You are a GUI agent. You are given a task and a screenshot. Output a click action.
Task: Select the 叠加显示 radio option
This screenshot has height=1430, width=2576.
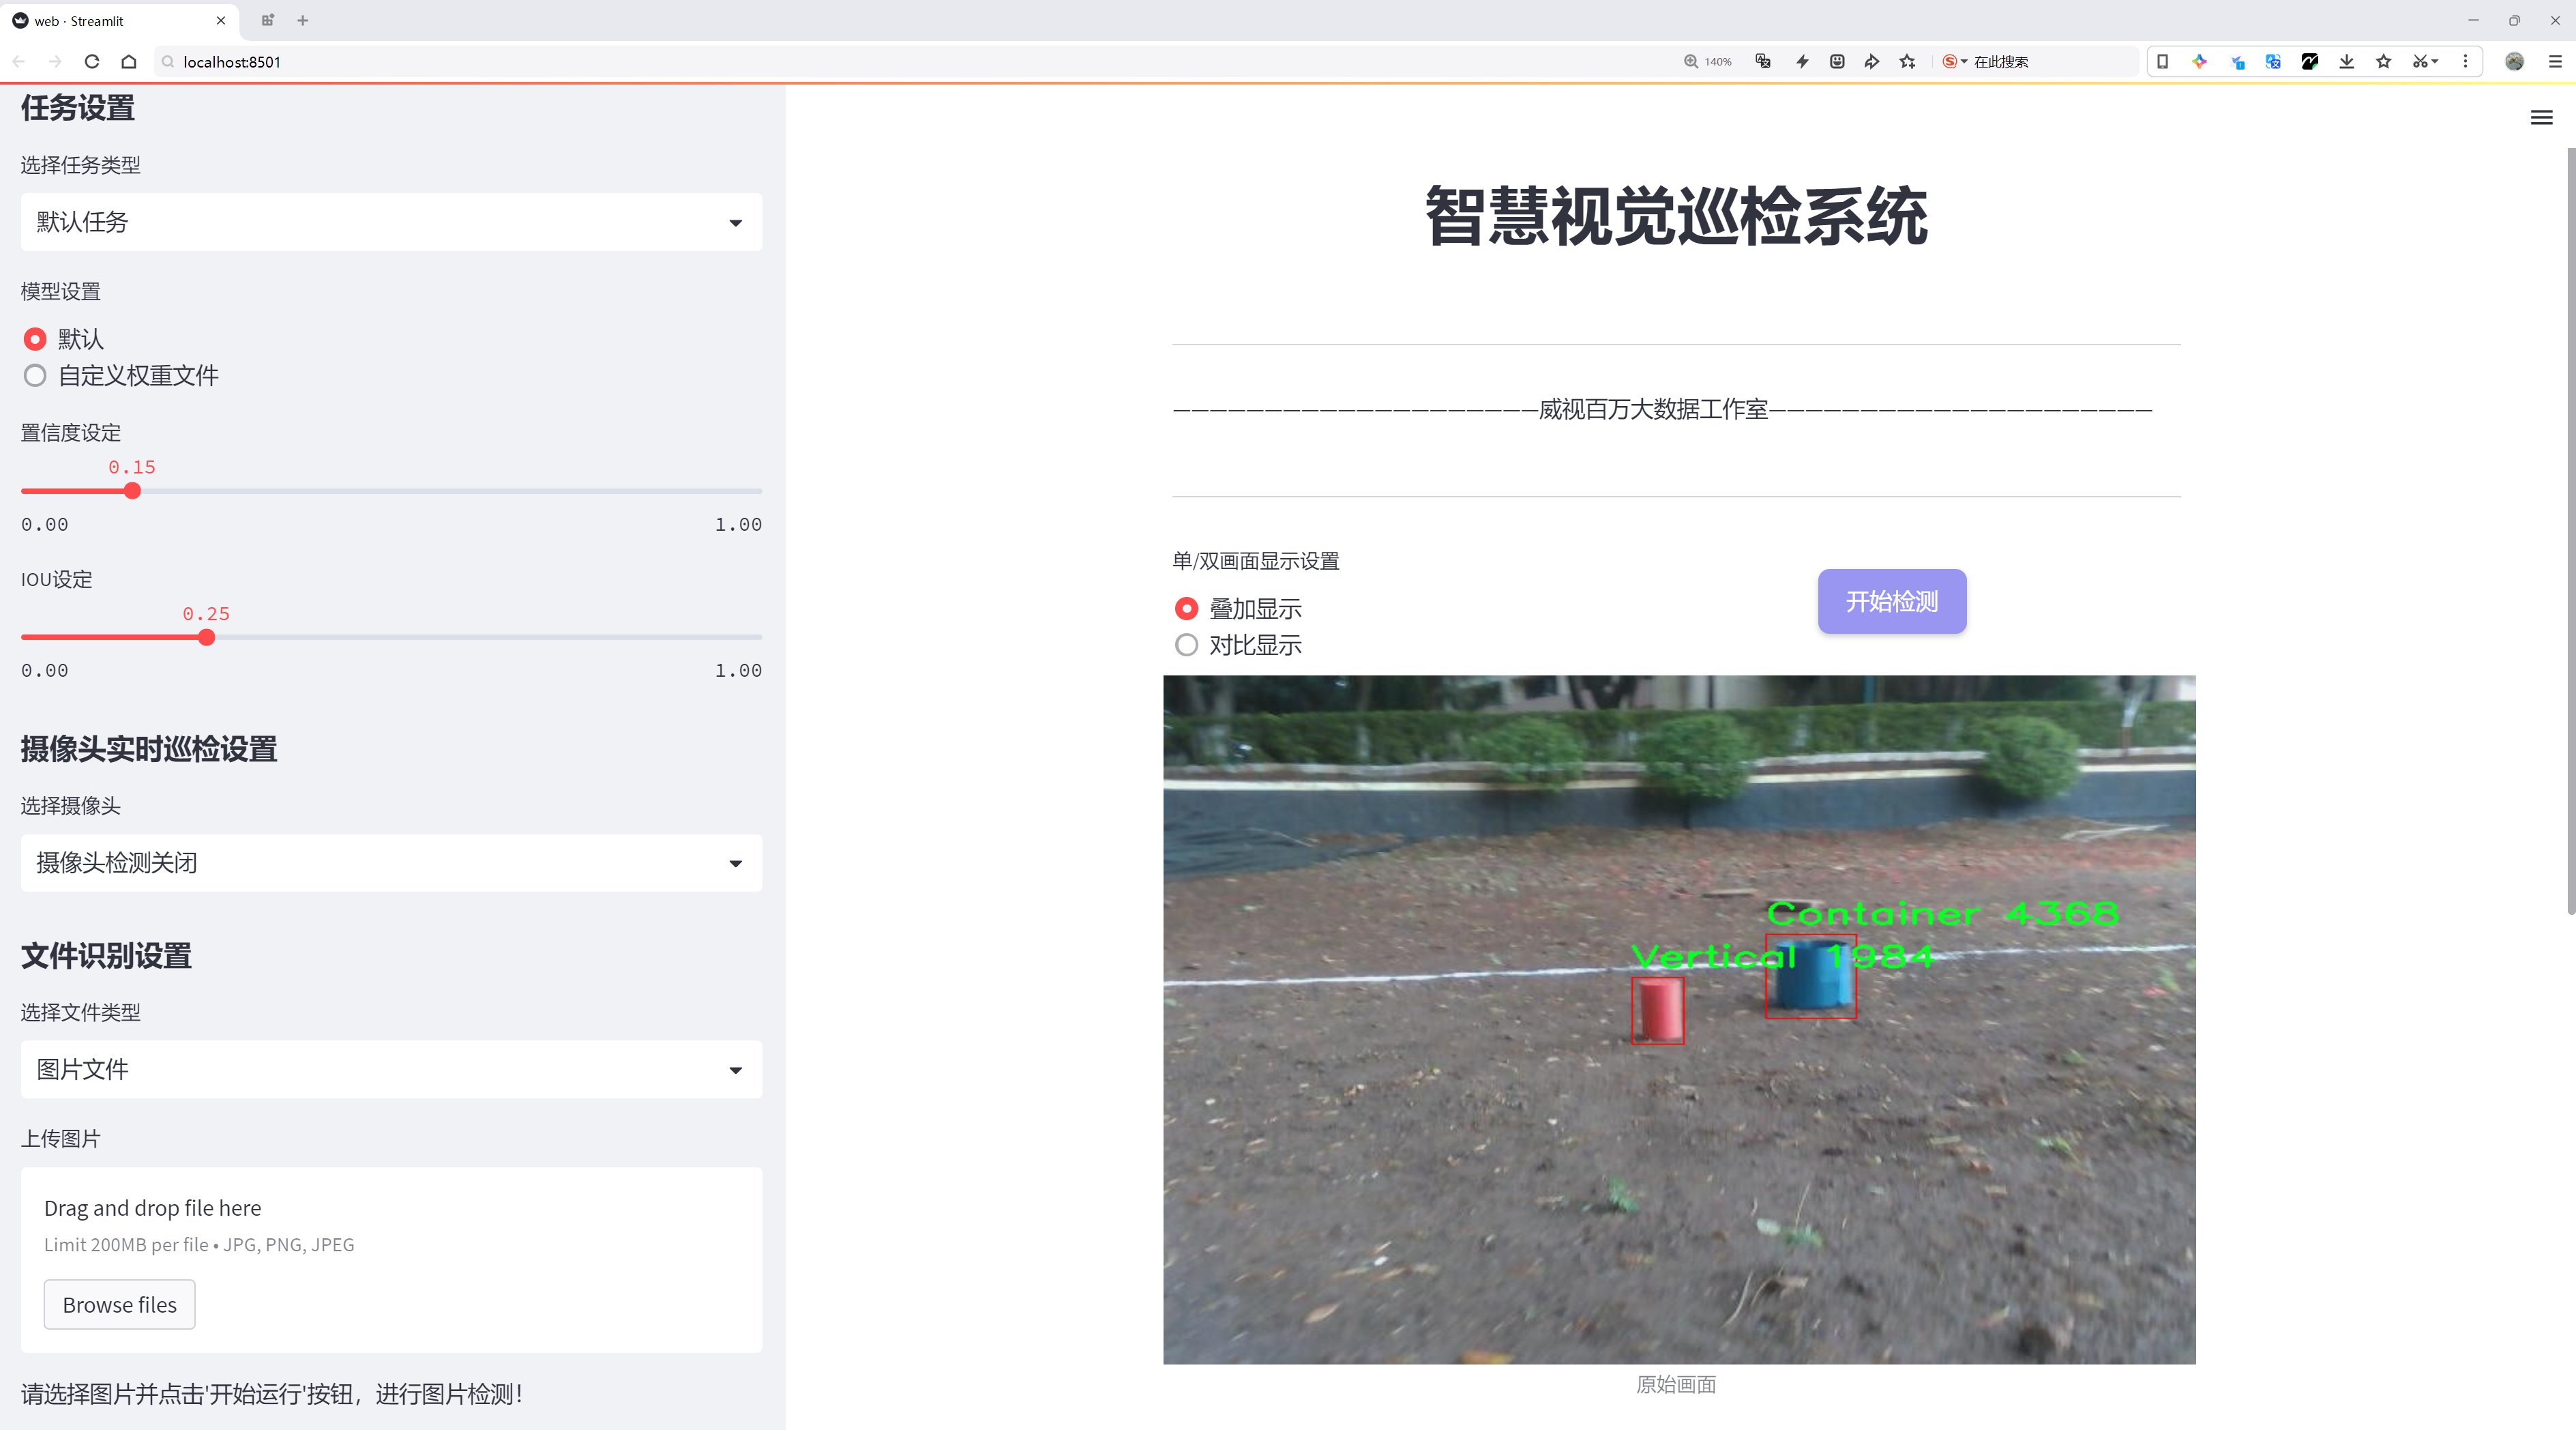click(1186, 608)
